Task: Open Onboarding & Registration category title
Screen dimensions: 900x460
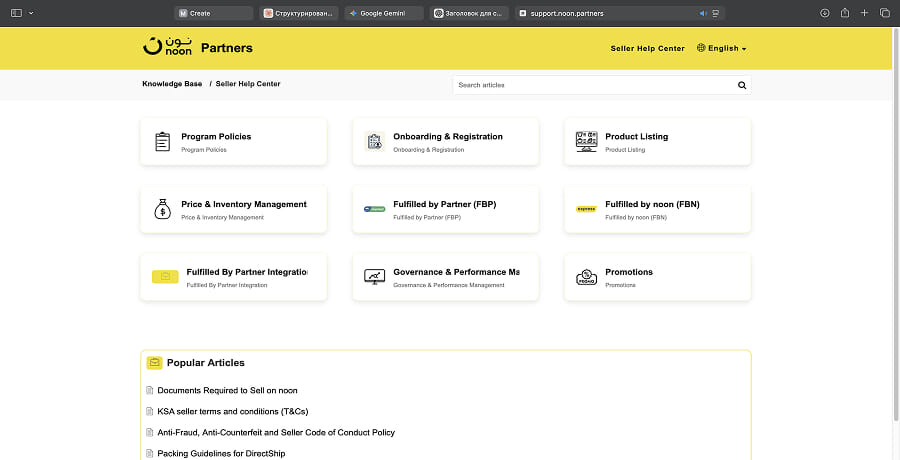Action: (x=448, y=137)
